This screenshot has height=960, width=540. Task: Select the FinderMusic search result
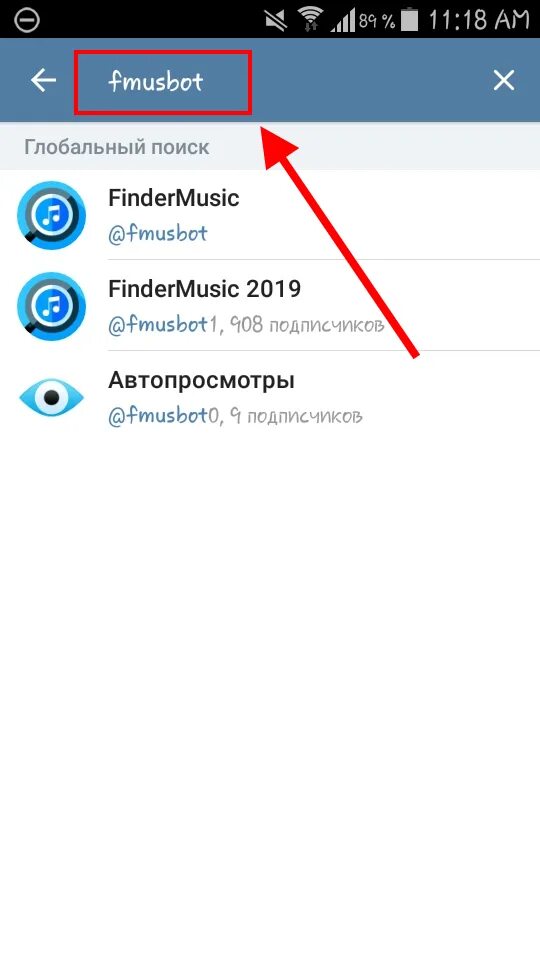click(270, 215)
